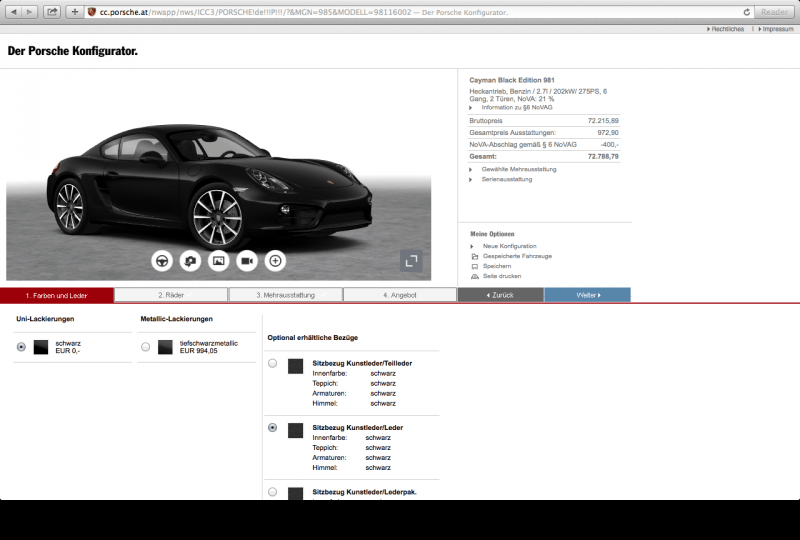Select tiefschwarzmetallic paint radio button
The image size is (800, 540).
pos(145,347)
